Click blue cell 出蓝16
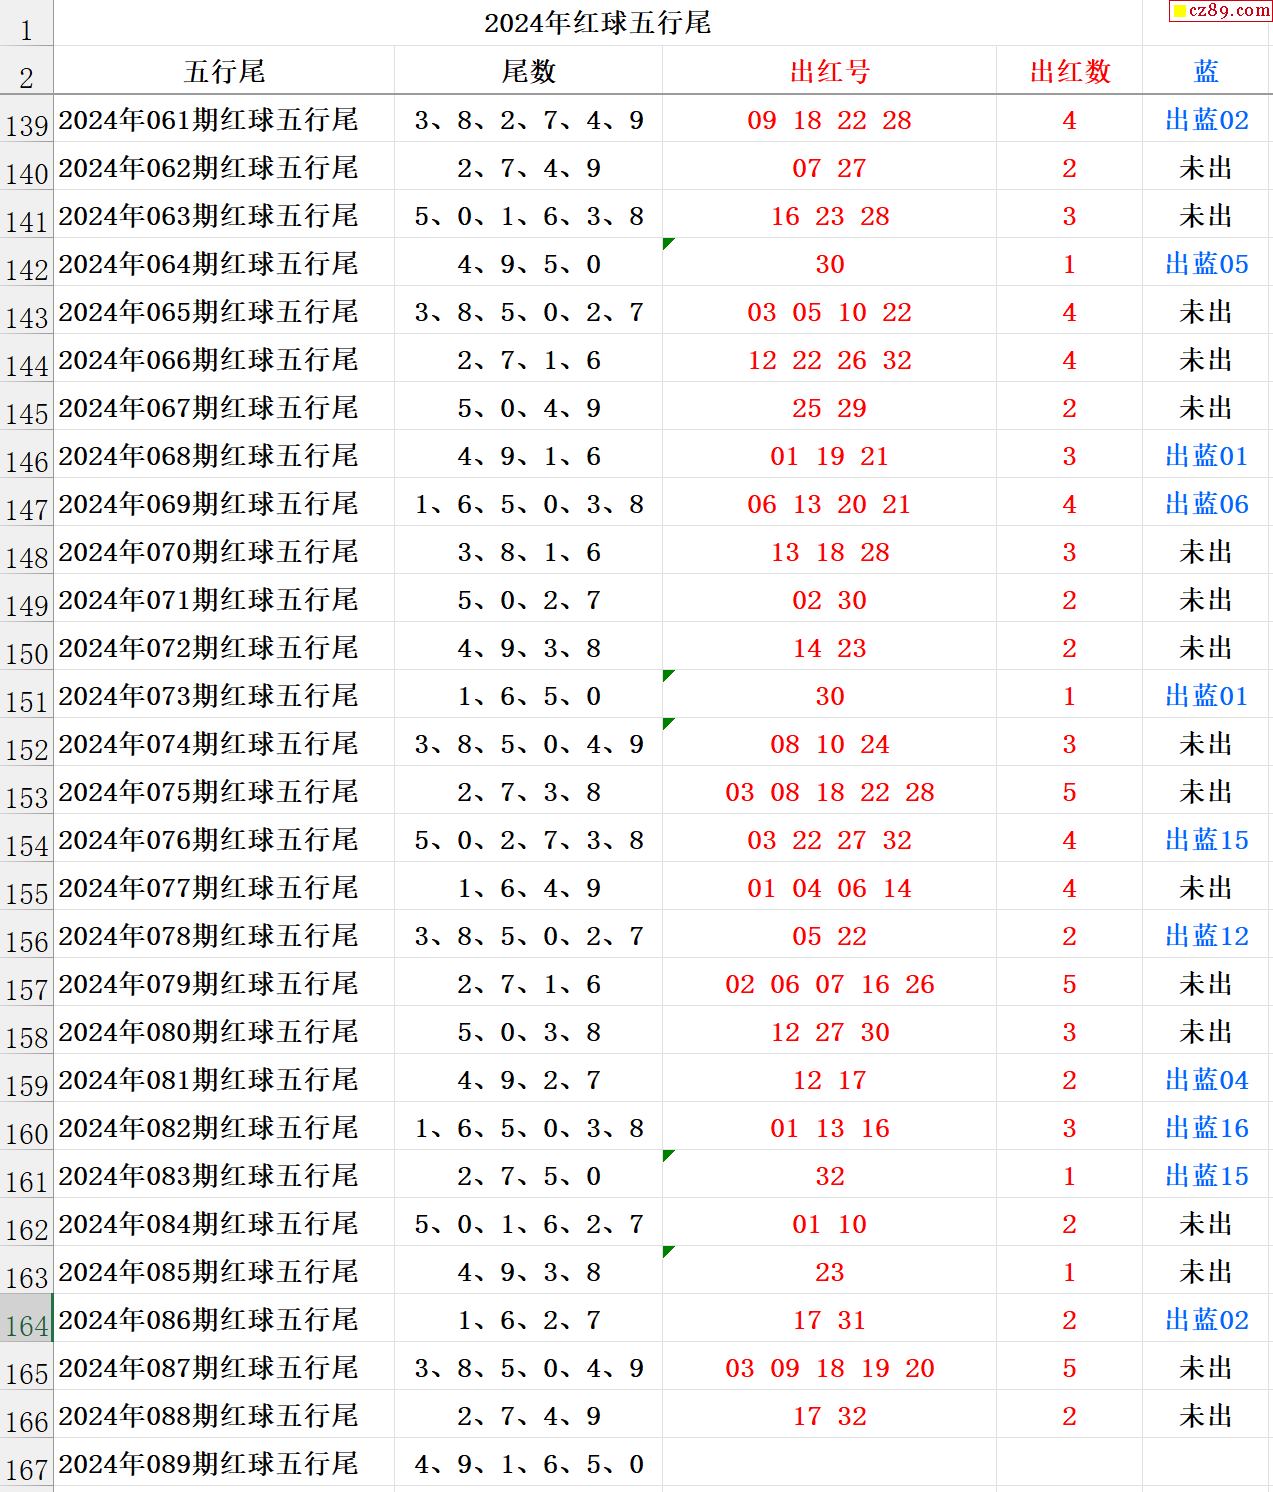 1206,1128
